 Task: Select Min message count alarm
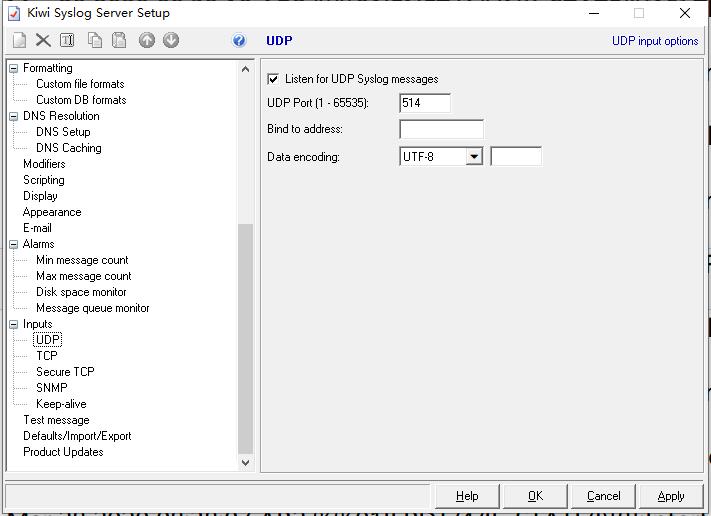82,260
